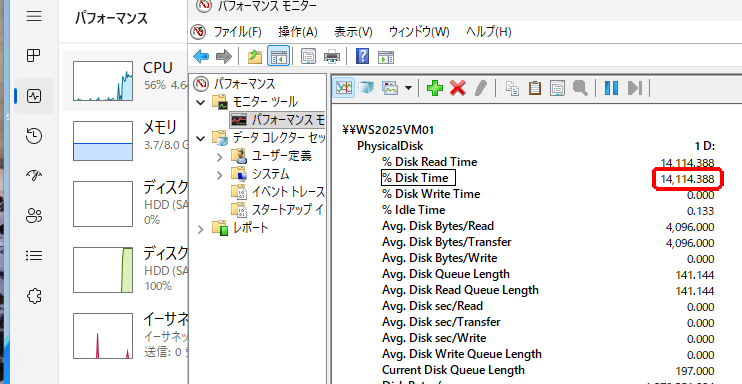The height and width of the screenshot is (384, 742).
Task: Click Avg. Disk Queue Length counter
Action: coord(446,274)
